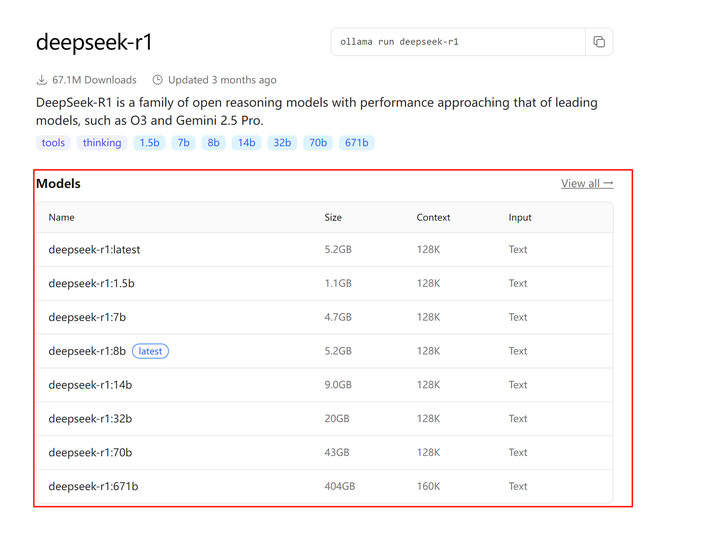Select the 1.5b size tag
This screenshot has width=720, height=542.
pos(149,143)
